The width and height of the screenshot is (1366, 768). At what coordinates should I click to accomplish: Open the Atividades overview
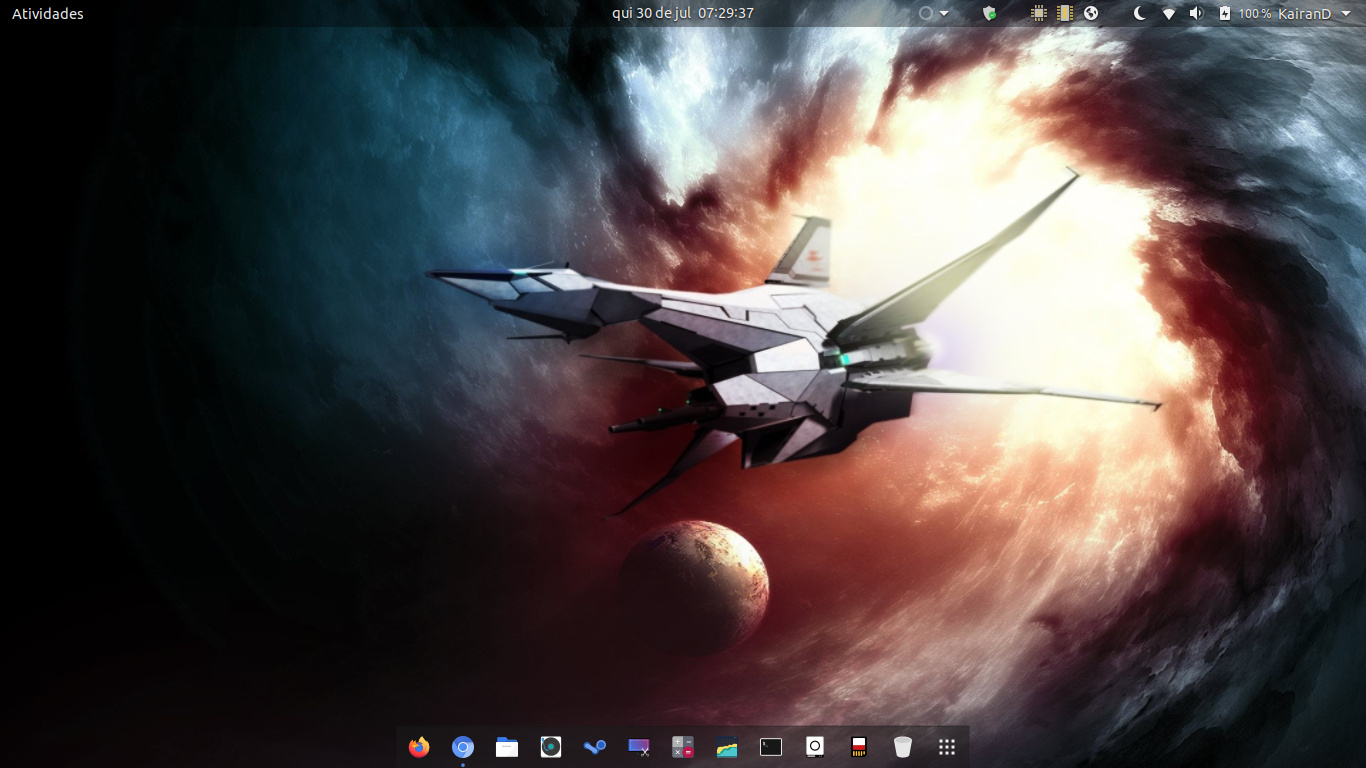[x=48, y=14]
